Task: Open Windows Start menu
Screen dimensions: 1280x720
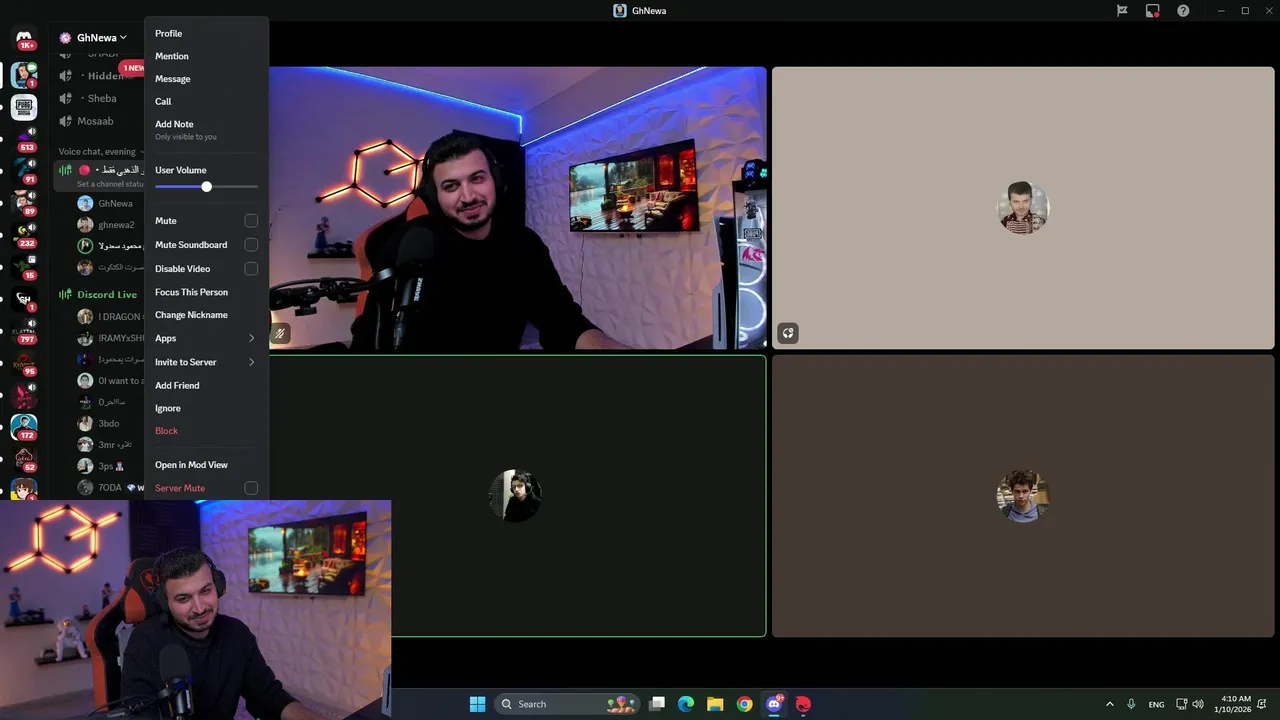Action: point(477,704)
